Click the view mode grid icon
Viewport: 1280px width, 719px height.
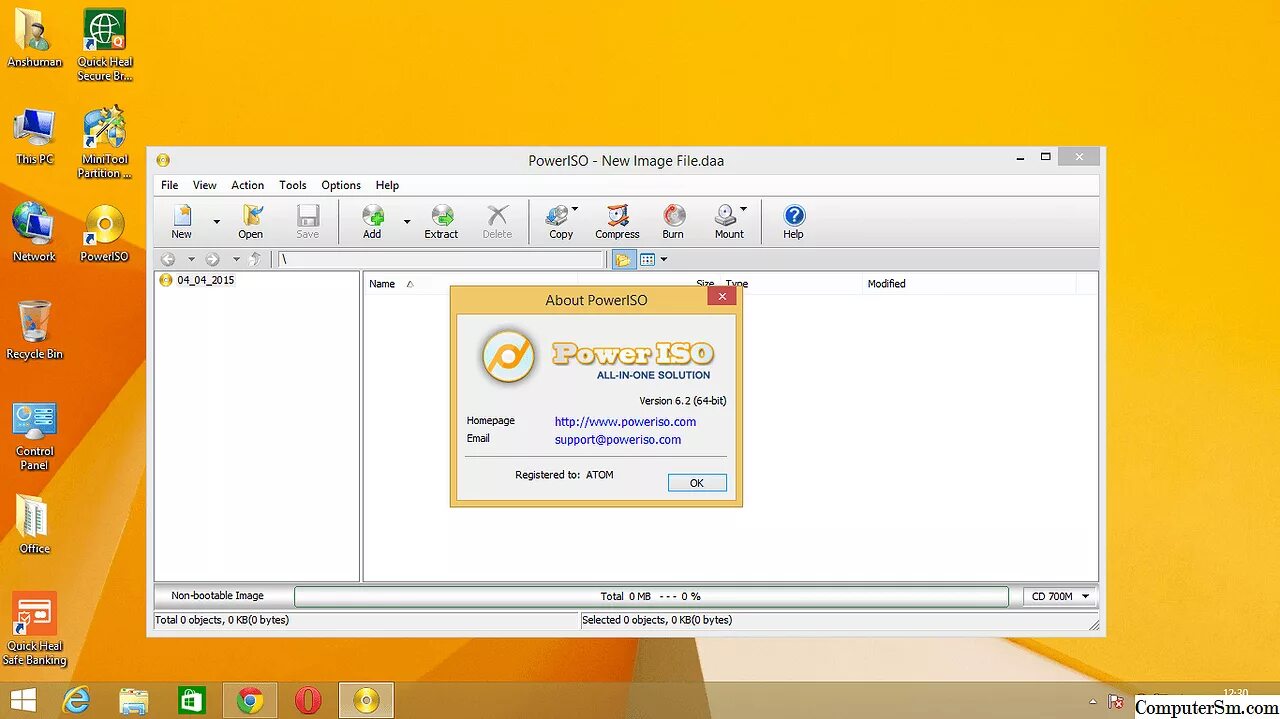[x=648, y=260]
